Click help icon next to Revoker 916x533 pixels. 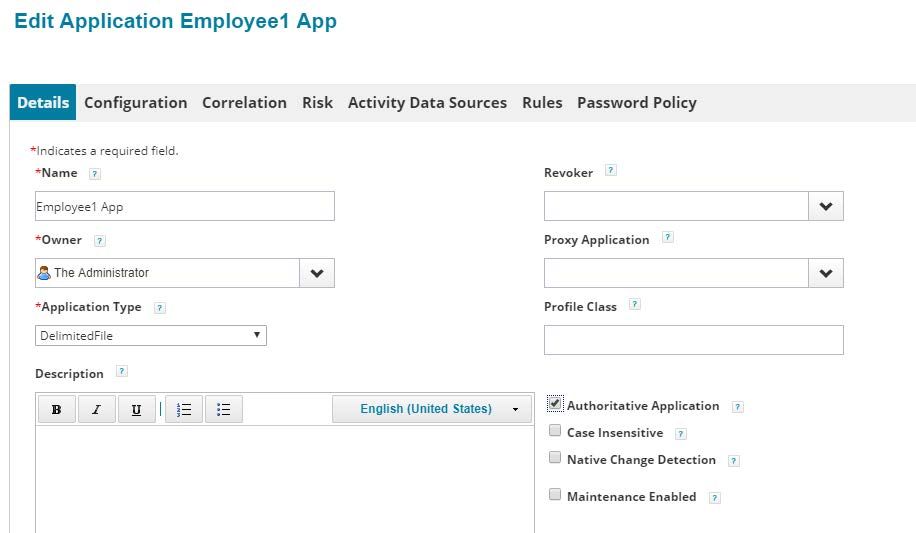pyautogui.click(x=611, y=171)
